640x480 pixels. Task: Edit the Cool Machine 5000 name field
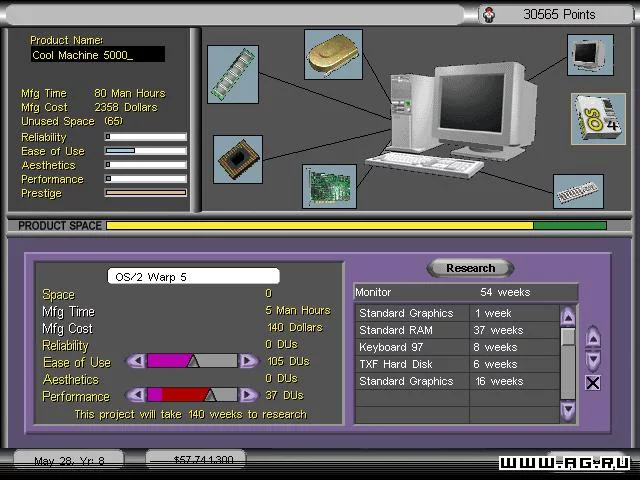click(x=98, y=54)
